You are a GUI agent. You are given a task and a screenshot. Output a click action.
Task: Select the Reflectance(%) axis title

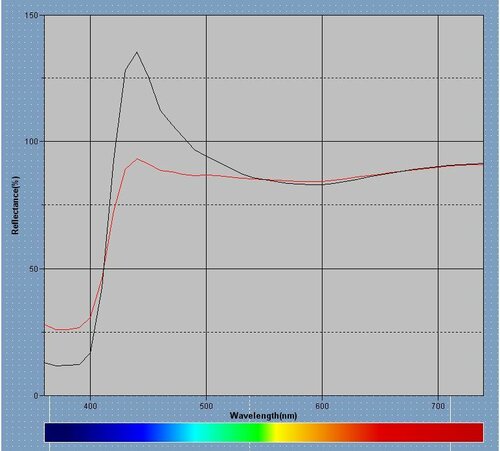pos(16,205)
